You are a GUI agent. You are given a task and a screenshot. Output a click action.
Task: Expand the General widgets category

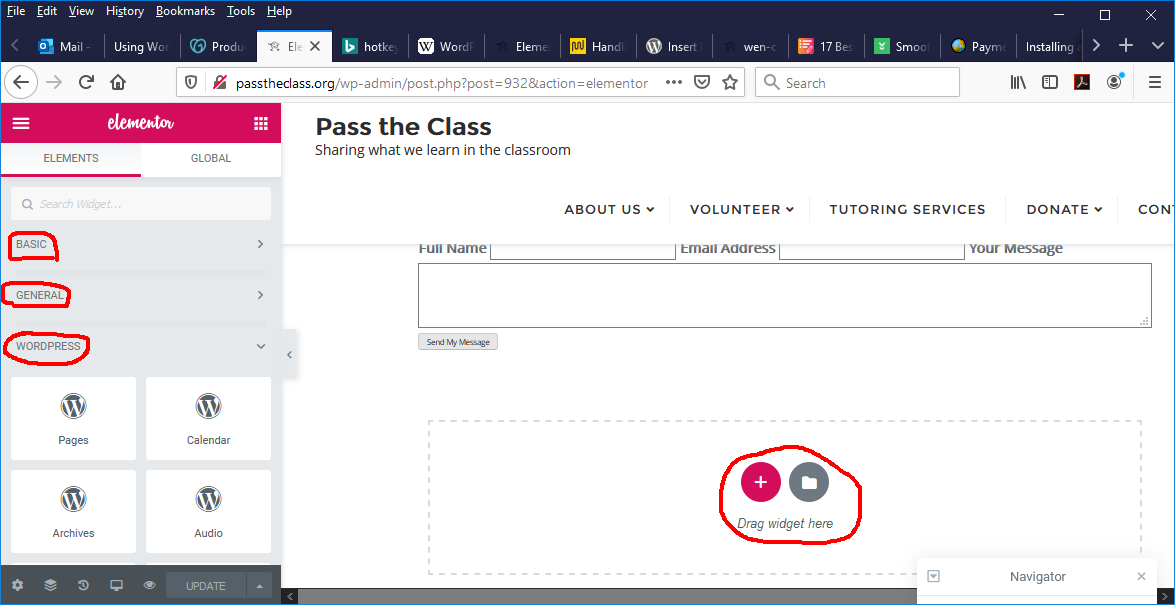[140, 295]
